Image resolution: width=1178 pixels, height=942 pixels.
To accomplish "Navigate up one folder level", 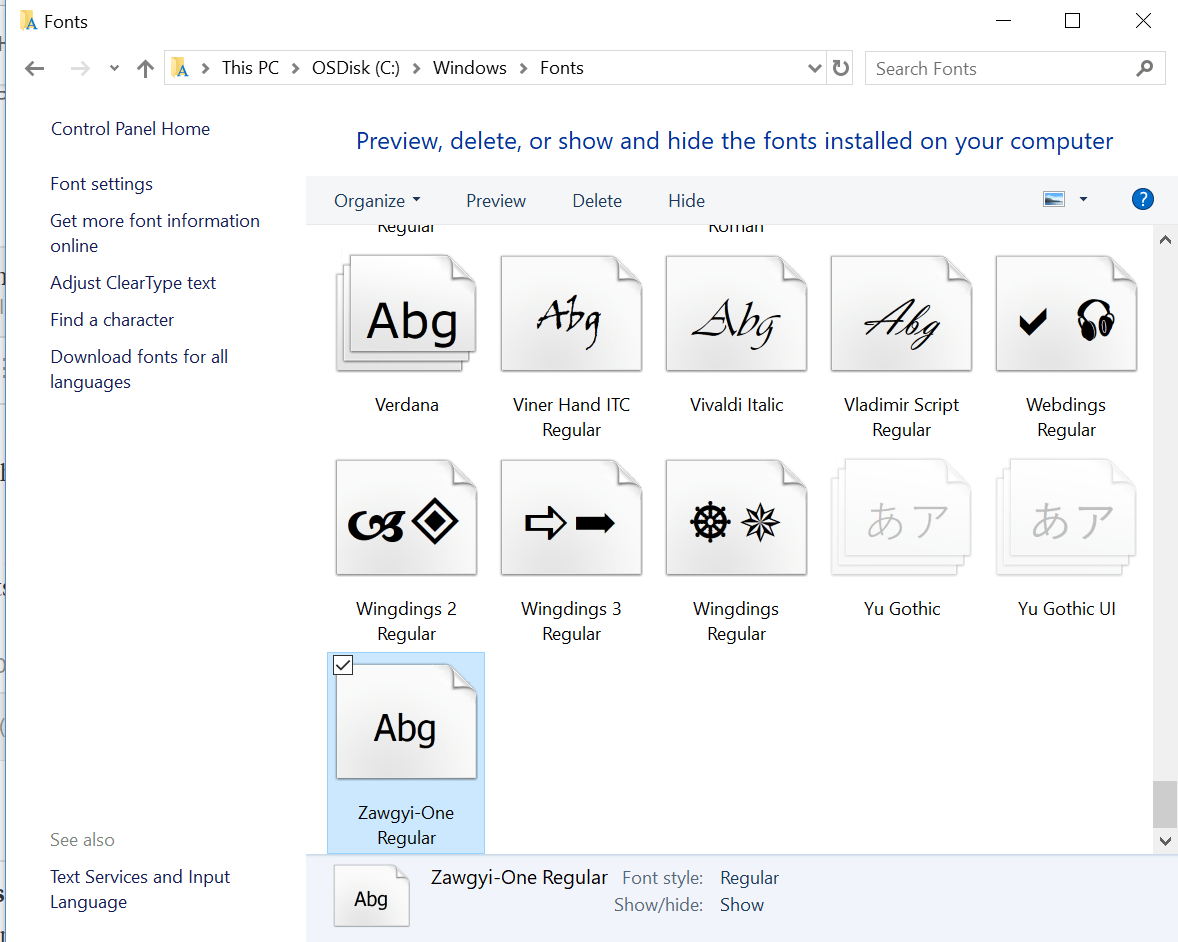I will [144, 67].
